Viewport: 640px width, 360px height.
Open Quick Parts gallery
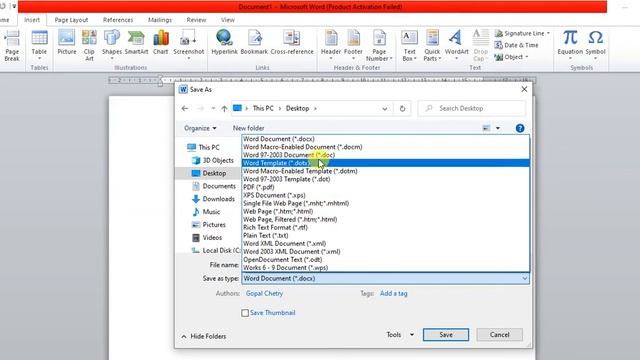click(x=432, y=46)
